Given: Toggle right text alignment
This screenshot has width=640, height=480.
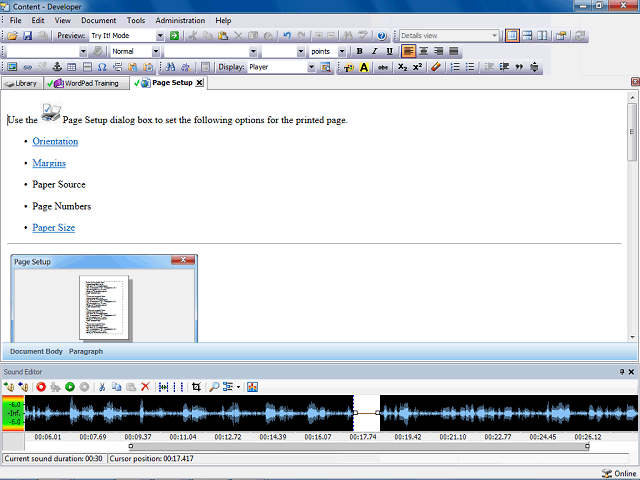Looking at the screenshot, I should [x=438, y=51].
